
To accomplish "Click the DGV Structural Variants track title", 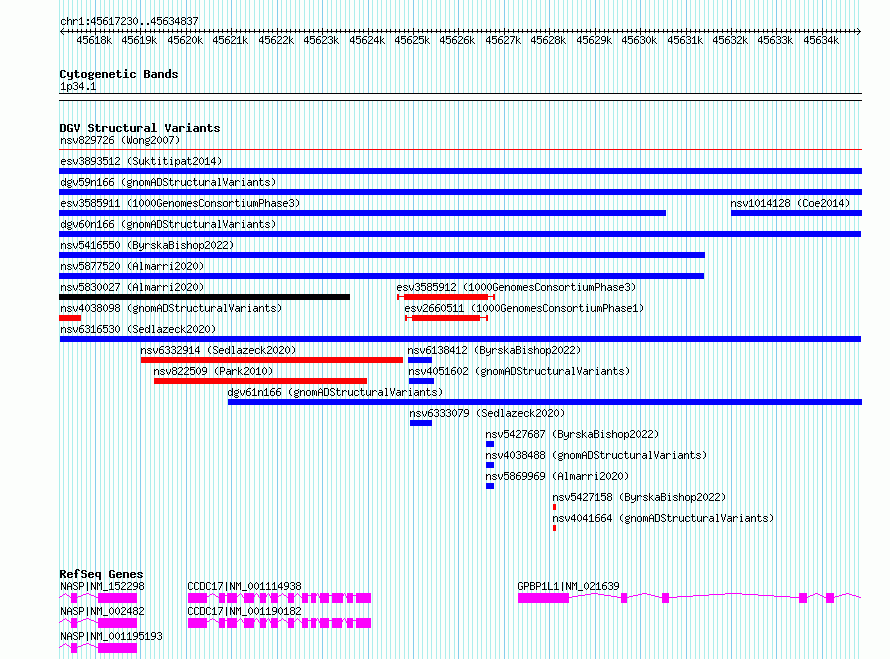I will 140,128.
